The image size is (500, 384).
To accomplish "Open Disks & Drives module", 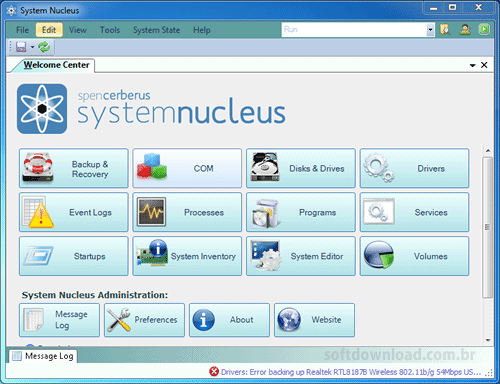I will [301, 168].
